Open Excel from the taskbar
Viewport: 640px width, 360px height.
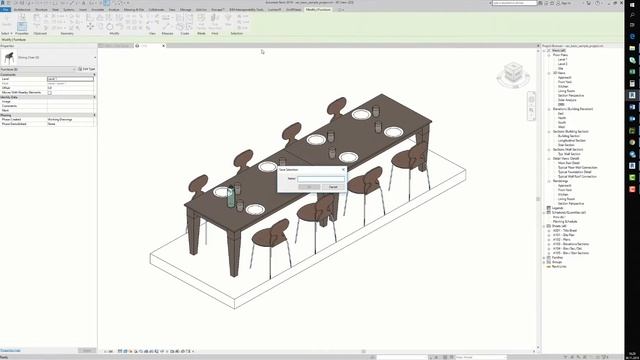(632, 72)
